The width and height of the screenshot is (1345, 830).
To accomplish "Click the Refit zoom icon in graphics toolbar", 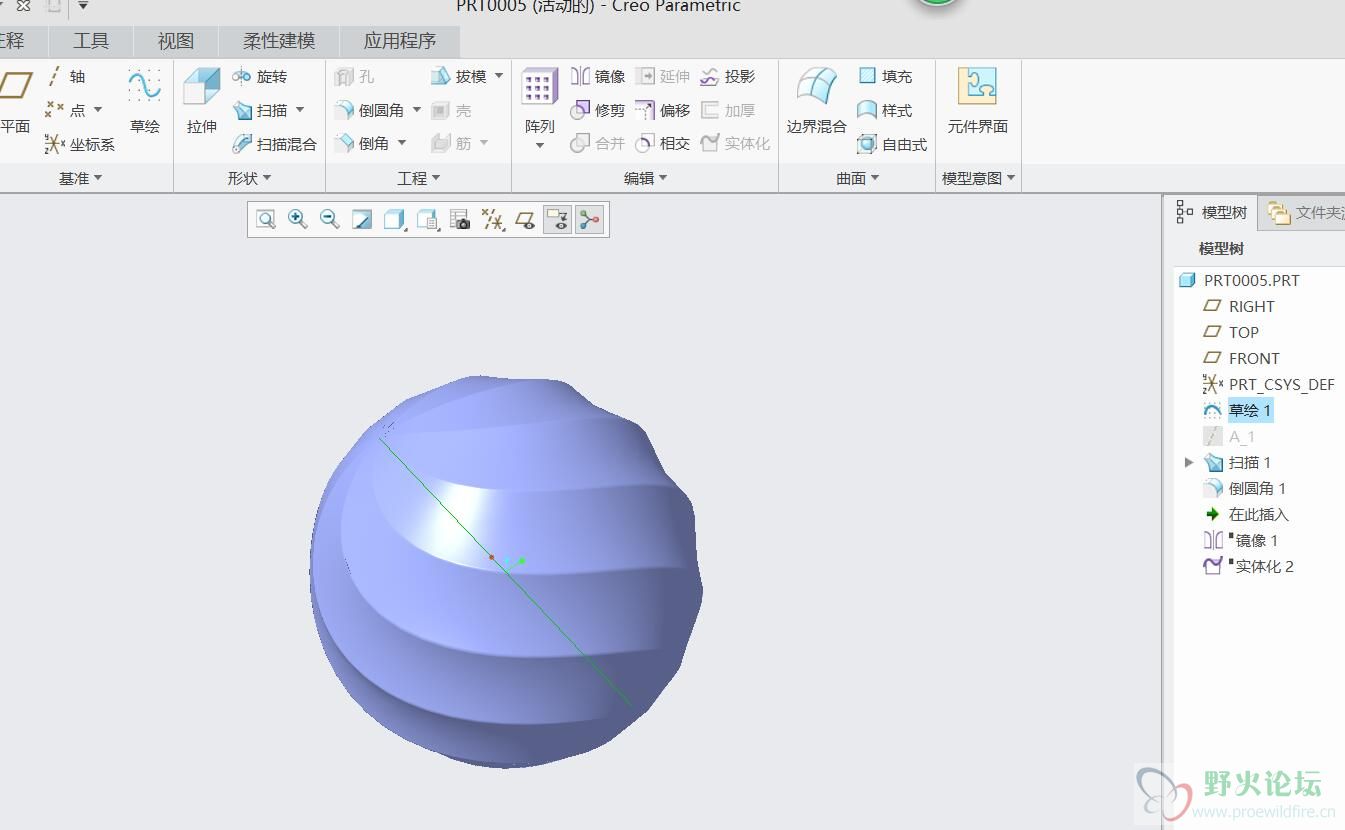I will pos(266,220).
